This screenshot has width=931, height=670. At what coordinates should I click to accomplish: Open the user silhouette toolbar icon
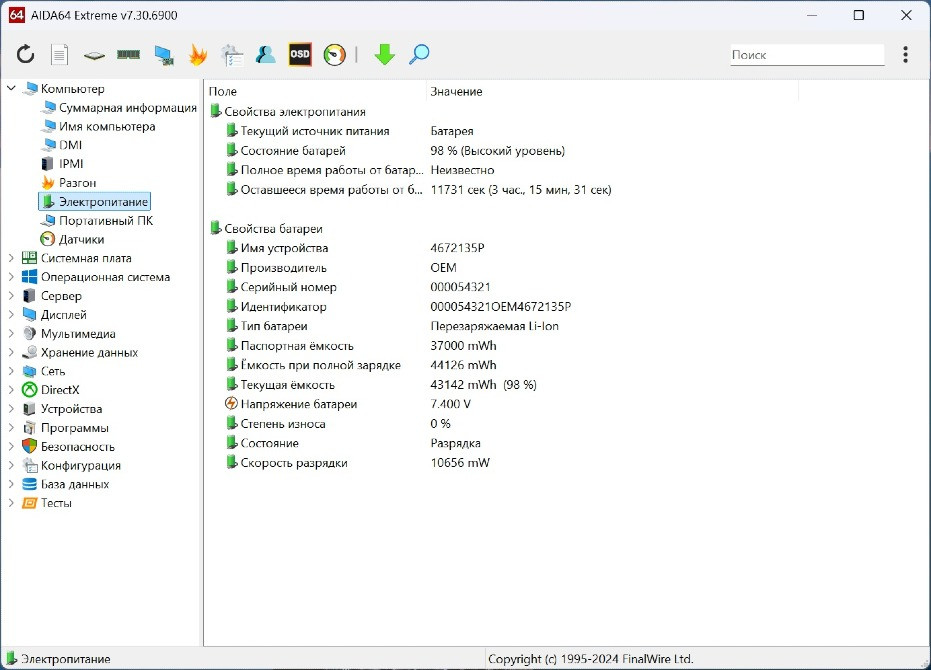(266, 55)
